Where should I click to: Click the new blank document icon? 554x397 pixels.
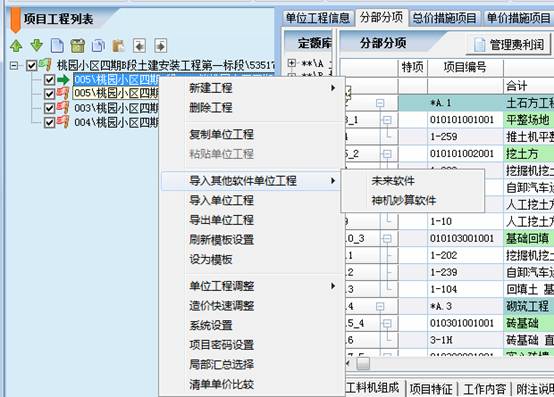point(57,46)
